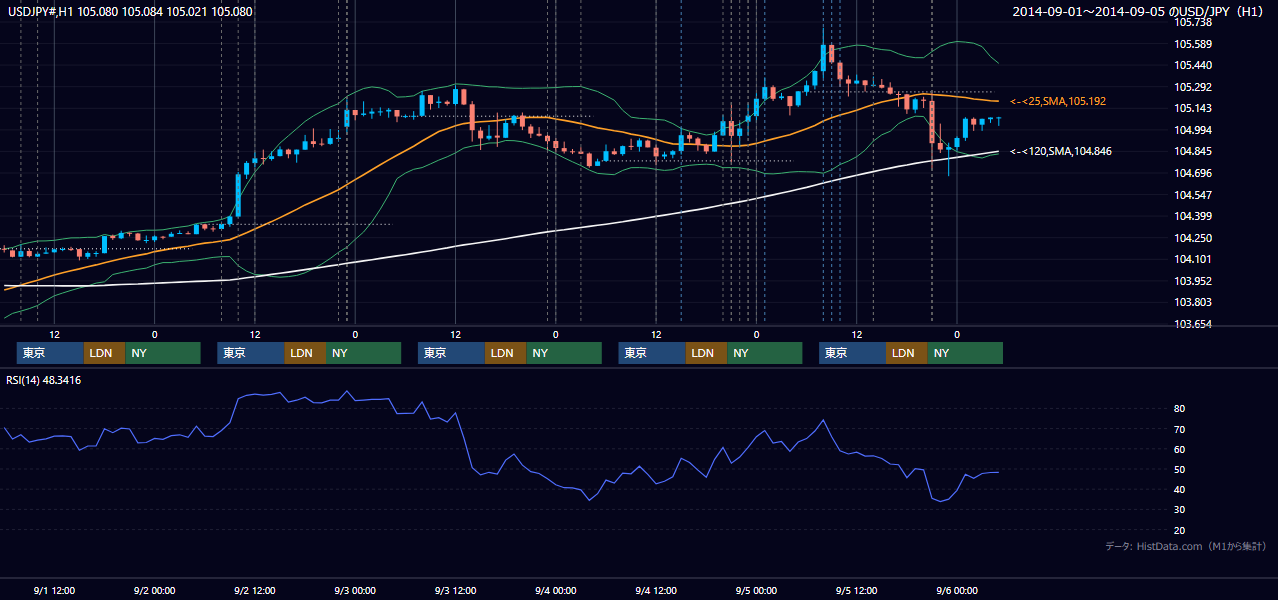The image size is (1278, 600).
Task: Click price axis value 103.952
Action: point(1193,281)
